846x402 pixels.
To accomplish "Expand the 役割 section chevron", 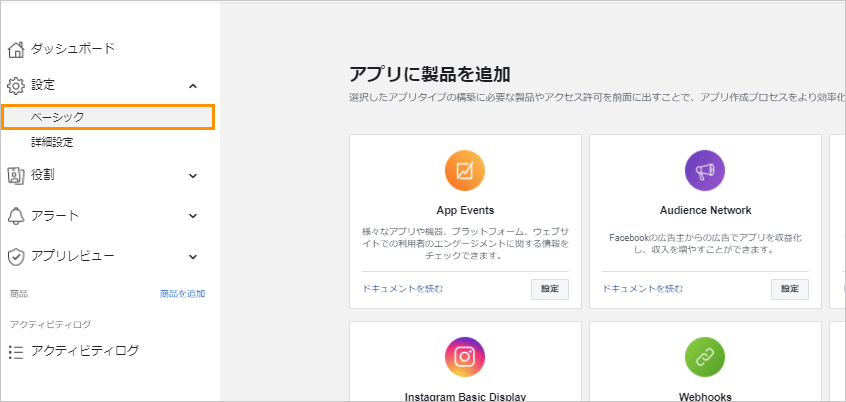I will pyautogui.click(x=193, y=176).
